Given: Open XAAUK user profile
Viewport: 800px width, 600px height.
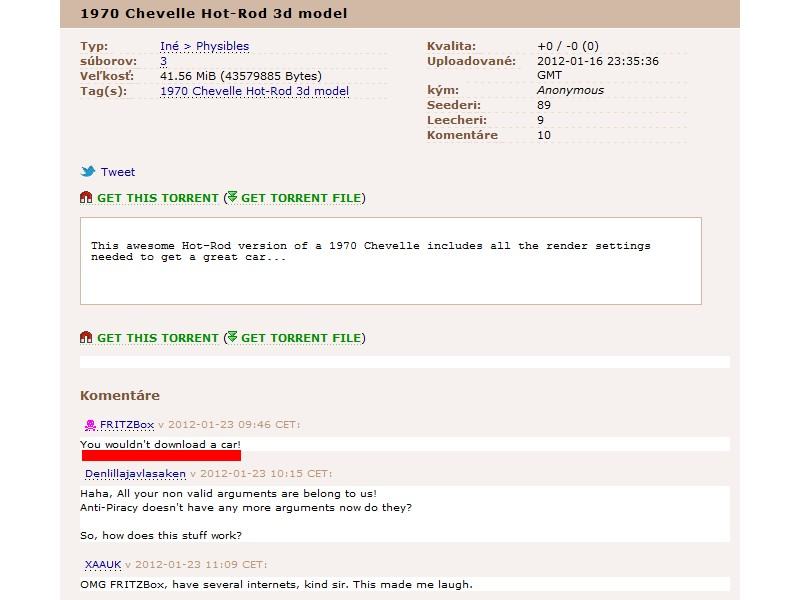Looking at the screenshot, I should pos(103,564).
